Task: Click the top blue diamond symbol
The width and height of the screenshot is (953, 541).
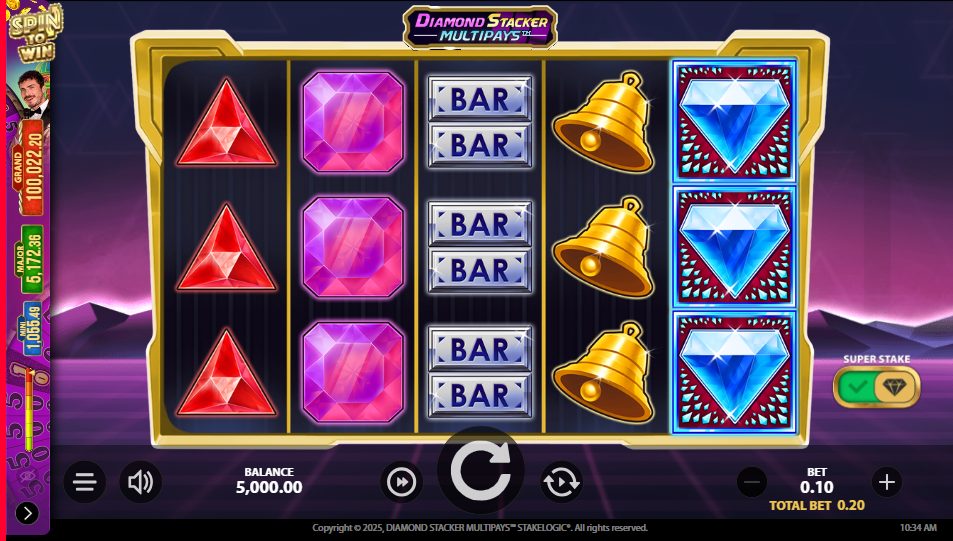Action: [x=734, y=121]
